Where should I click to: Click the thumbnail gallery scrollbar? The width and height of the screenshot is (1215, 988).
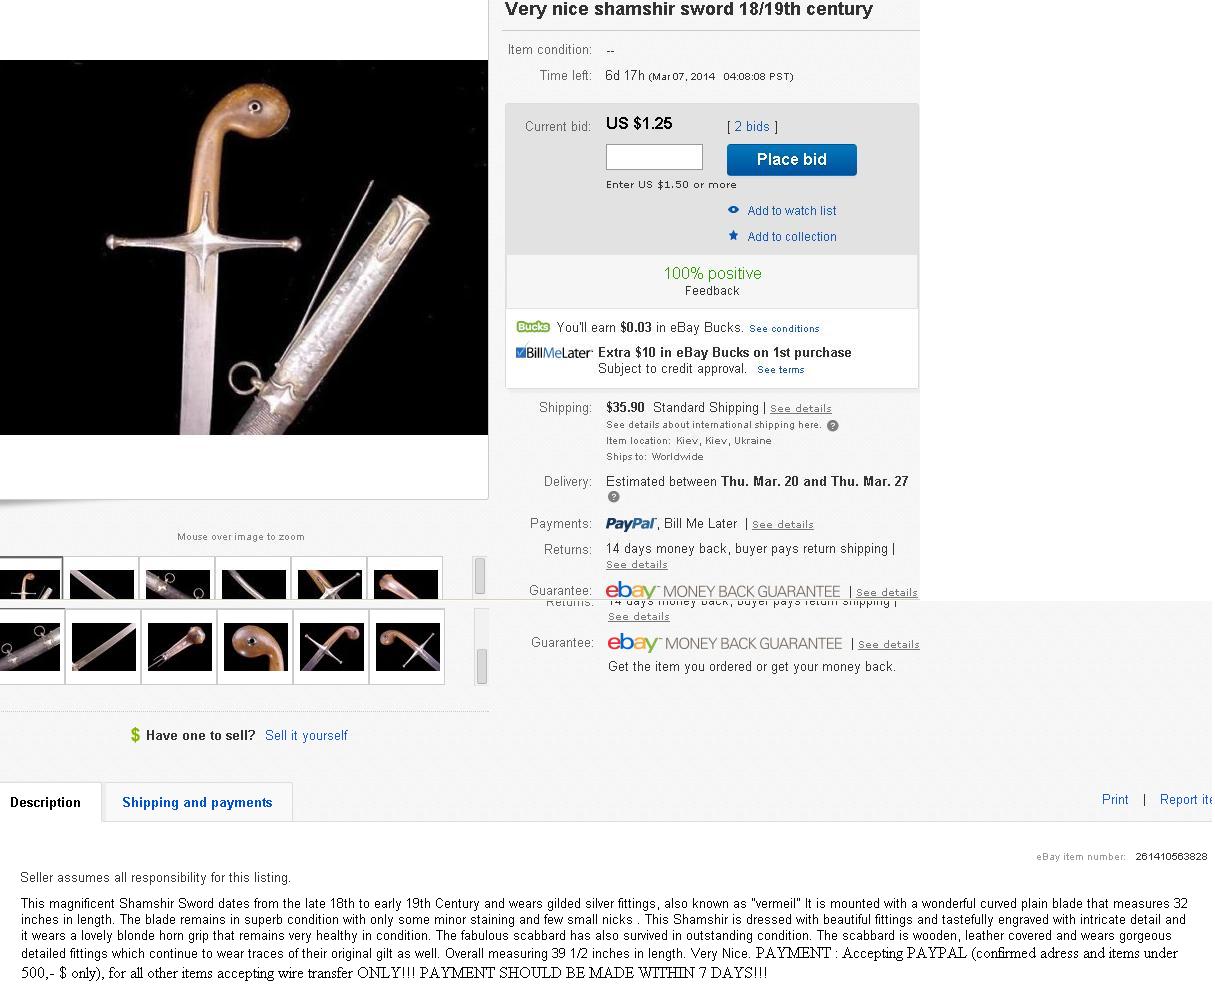[x=481, y=666]
